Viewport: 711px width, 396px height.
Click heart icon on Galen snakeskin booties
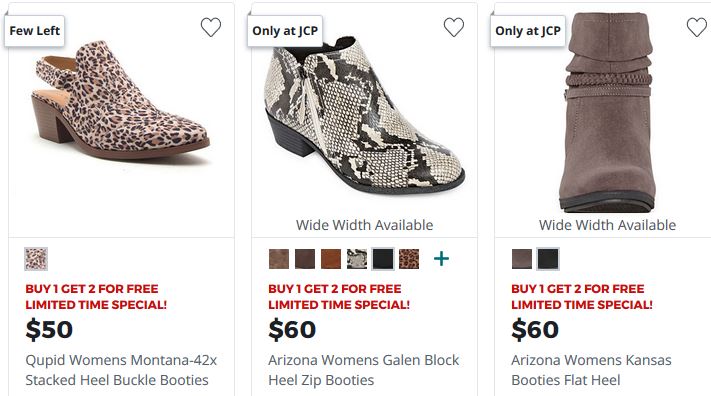pos(454,27)
